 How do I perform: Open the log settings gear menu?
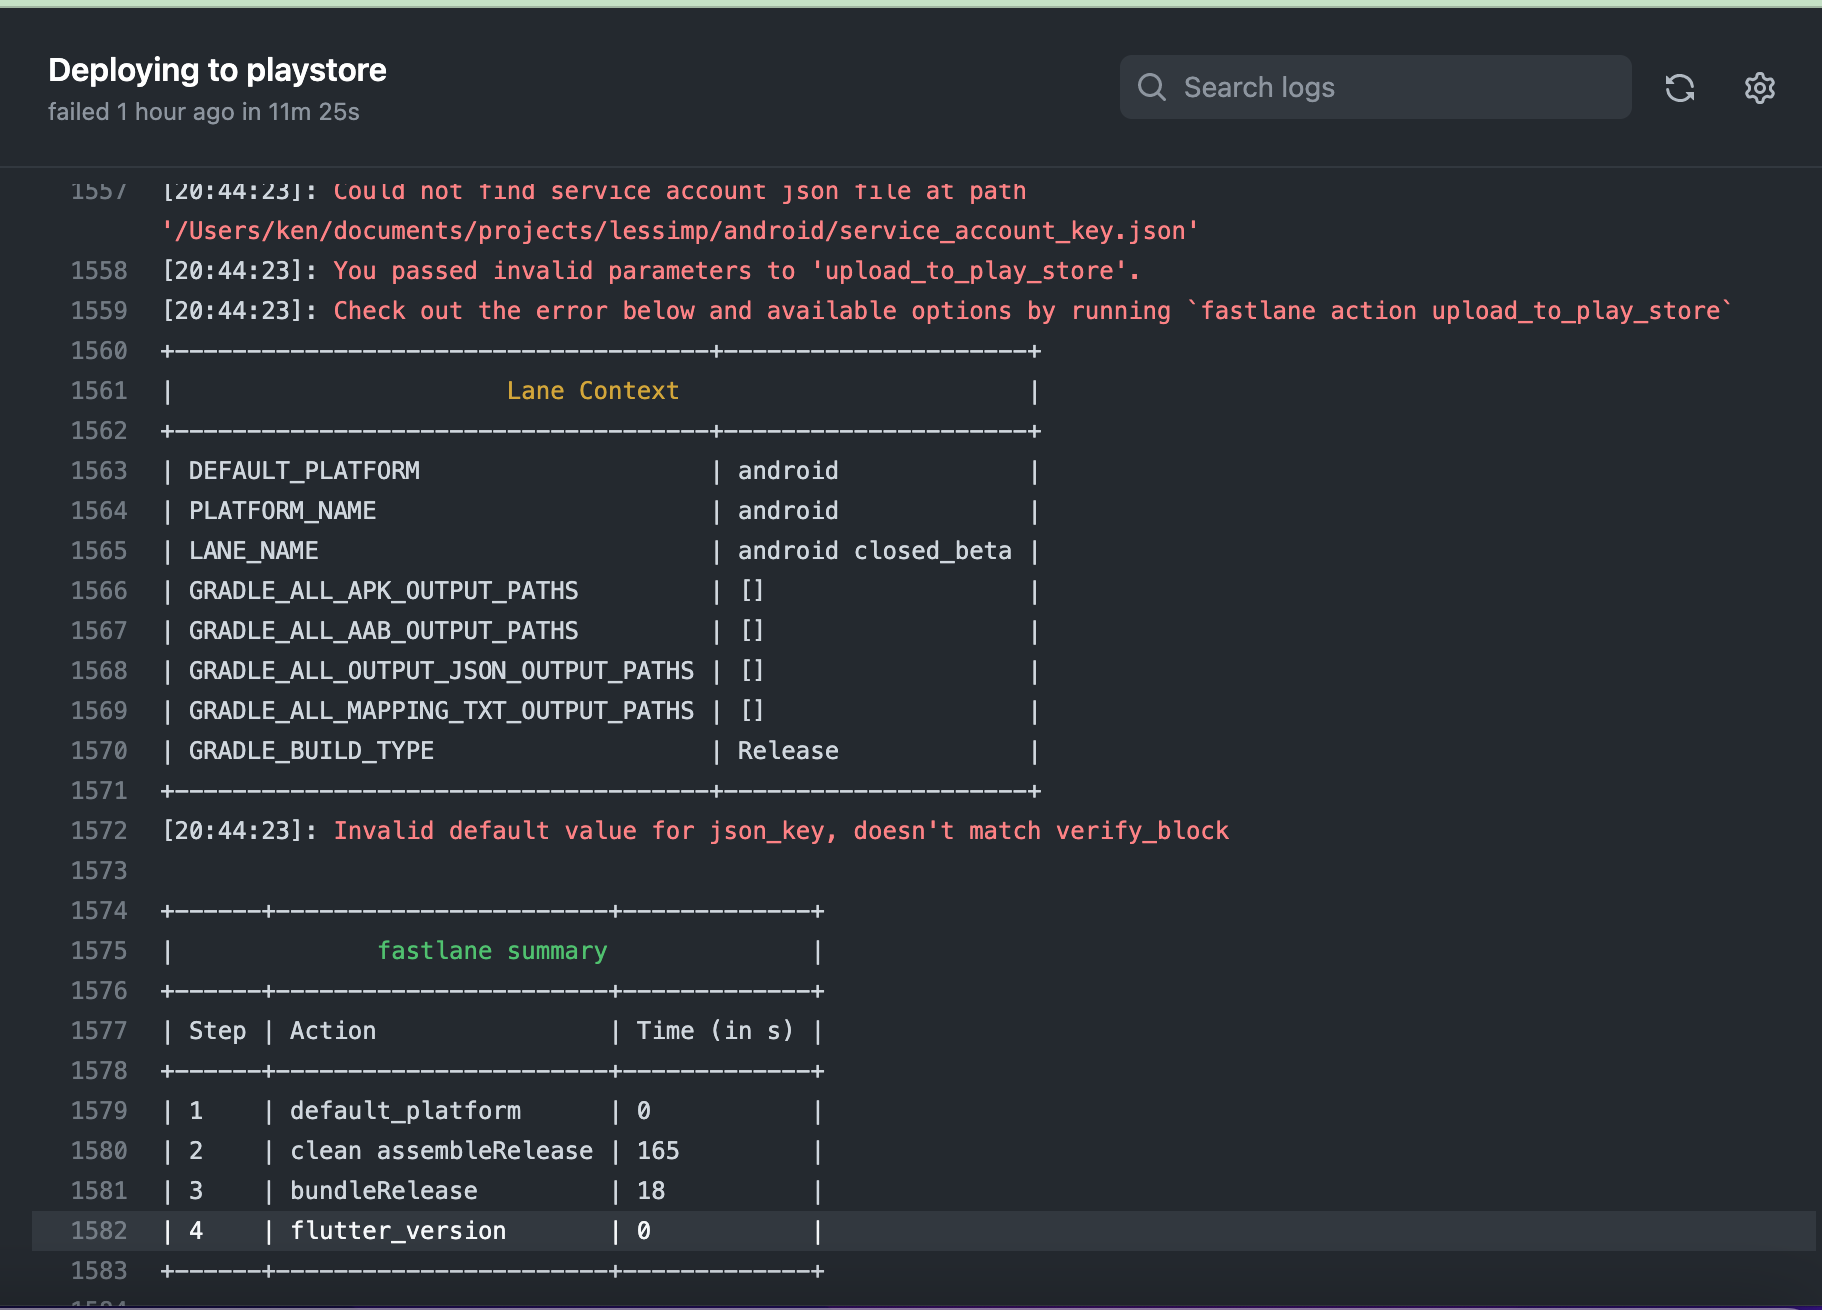(1759, 88)
